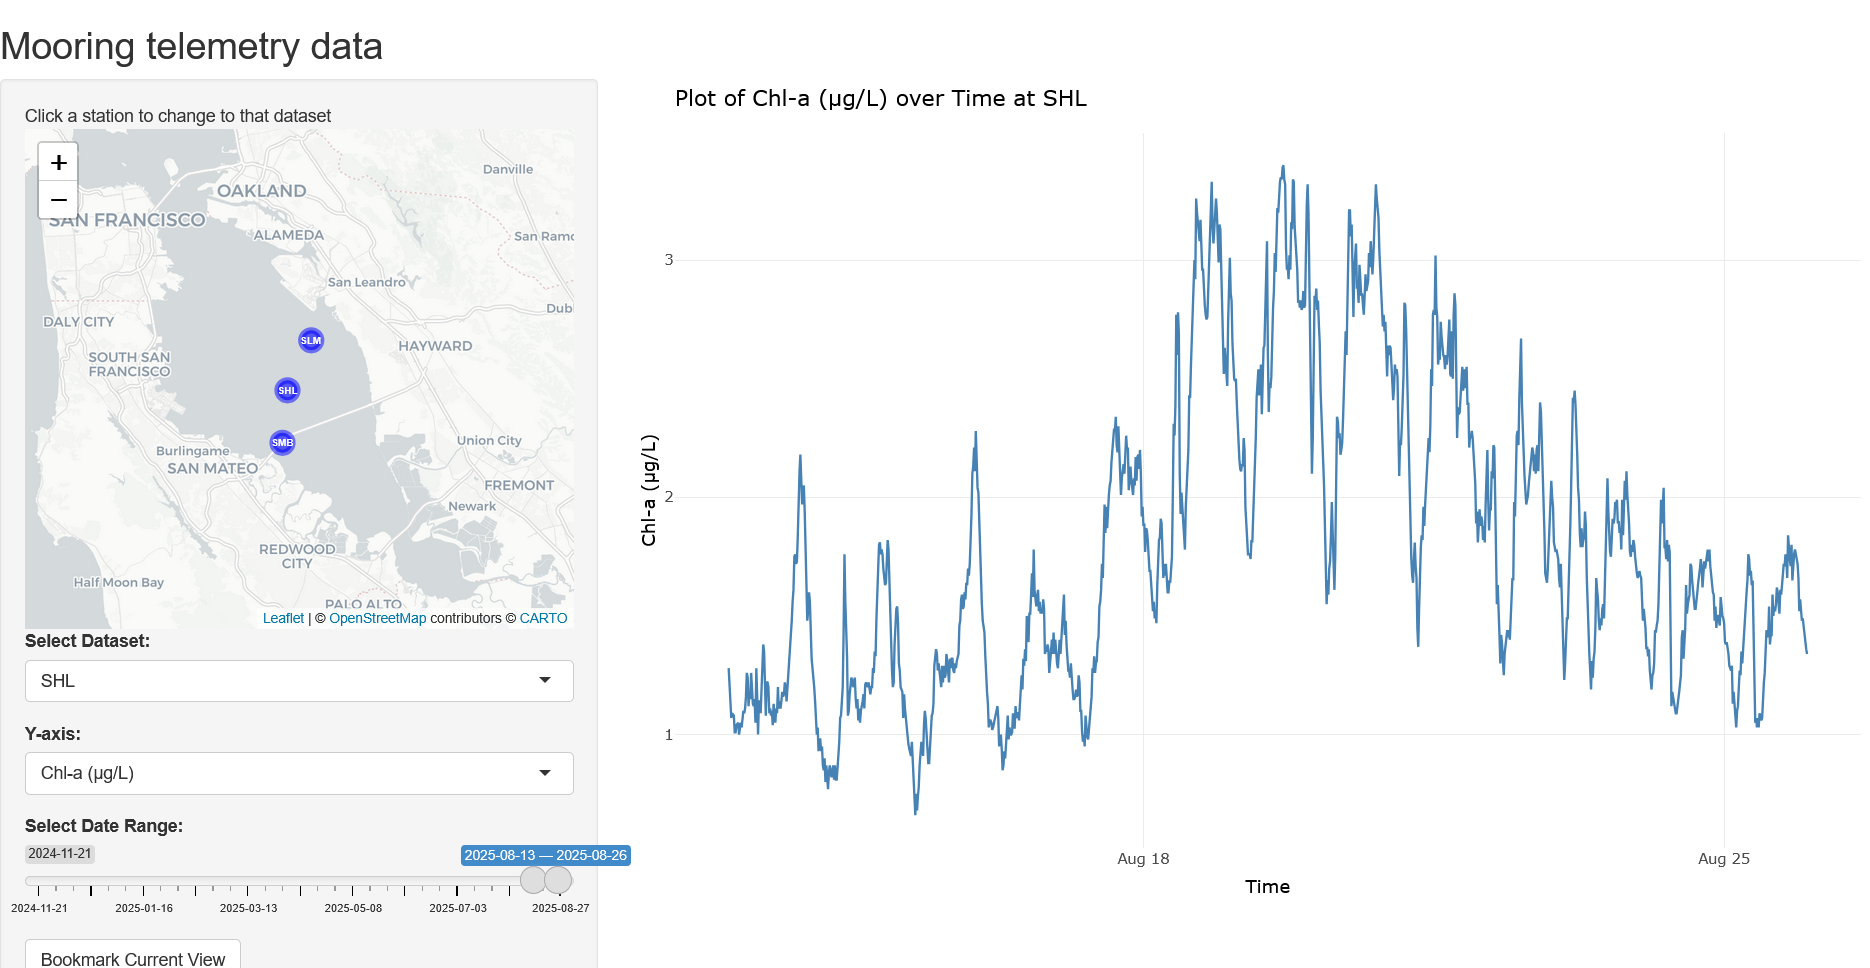1870x968 pixels.
Task: Select the SHL station marker
Action: point(287,390)
